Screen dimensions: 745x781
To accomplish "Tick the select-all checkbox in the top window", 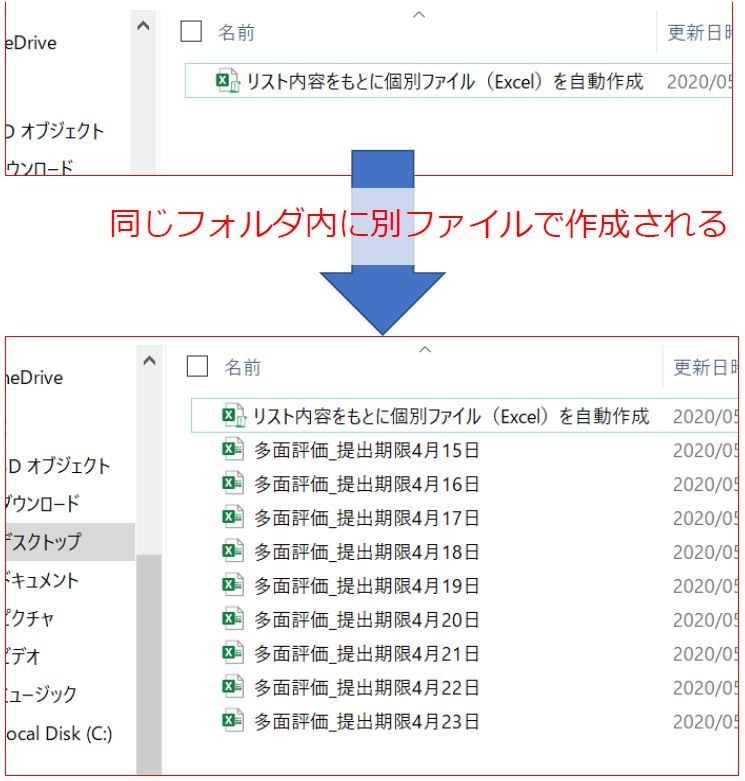I will point(191,31).
